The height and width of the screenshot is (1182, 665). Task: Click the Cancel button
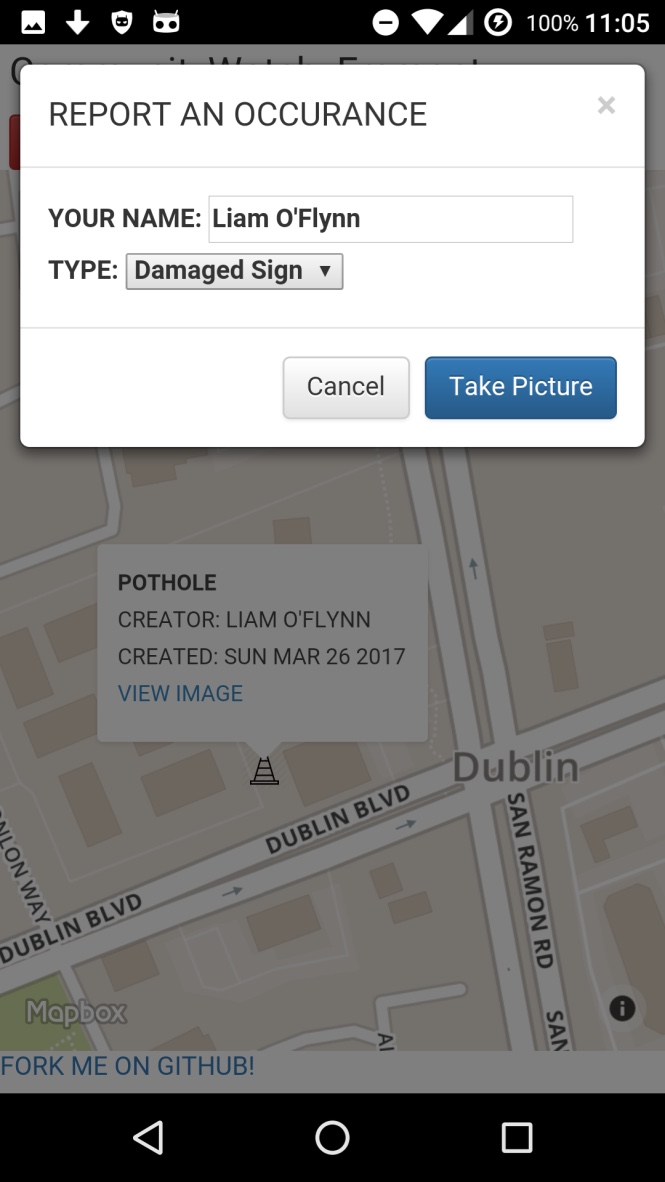346,387
